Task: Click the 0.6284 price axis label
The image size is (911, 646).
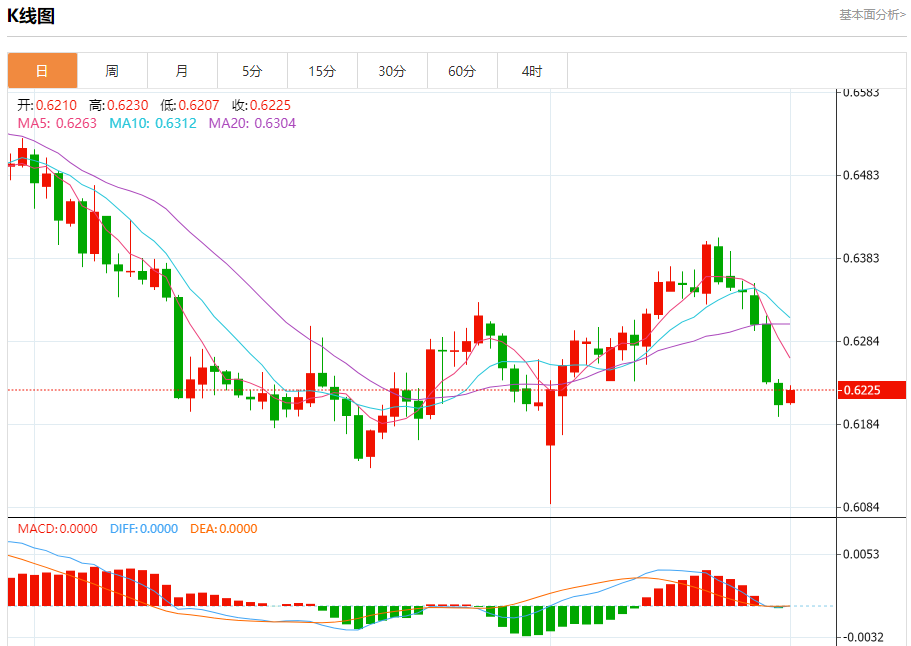Action: pyautogui.click(x=861, y=341)
